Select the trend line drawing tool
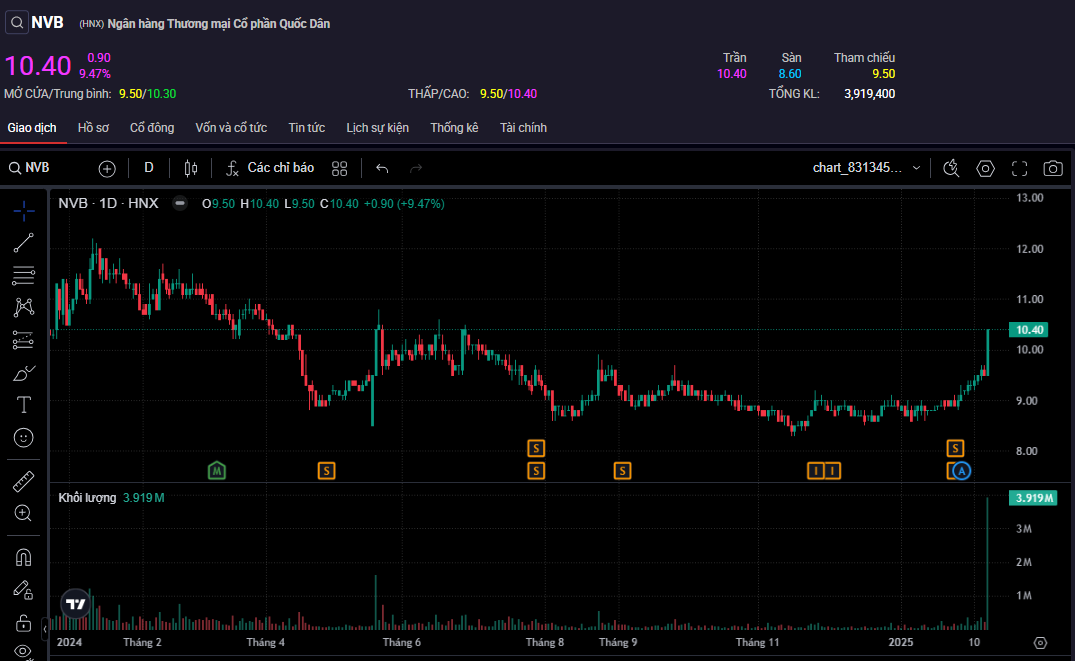The image size is (1075, 661). coord(24,242)
